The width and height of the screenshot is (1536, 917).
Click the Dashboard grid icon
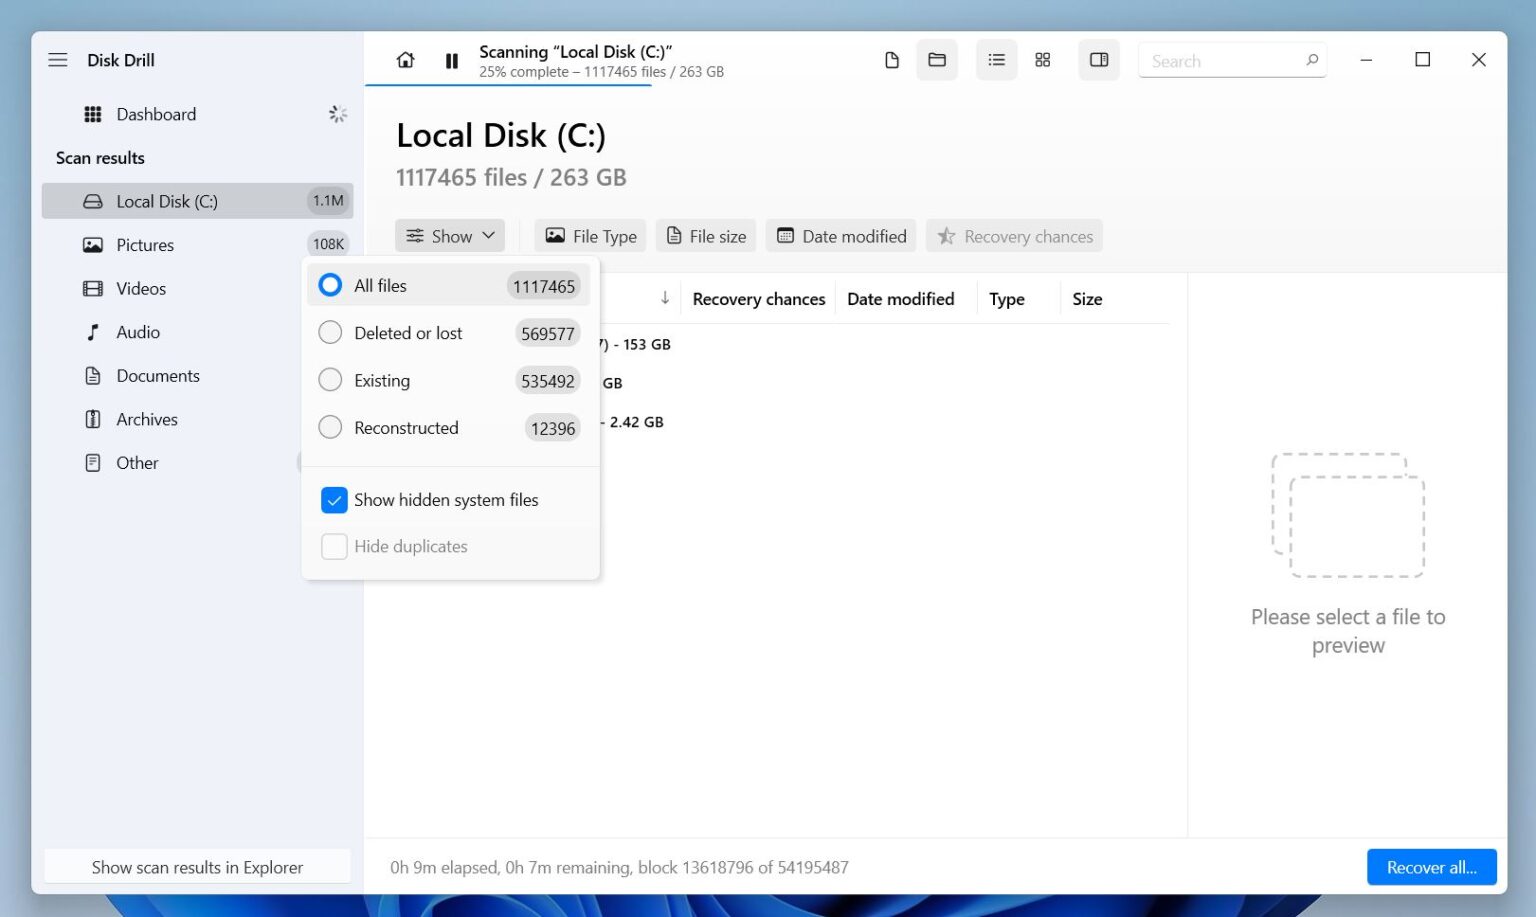[93, 114]
